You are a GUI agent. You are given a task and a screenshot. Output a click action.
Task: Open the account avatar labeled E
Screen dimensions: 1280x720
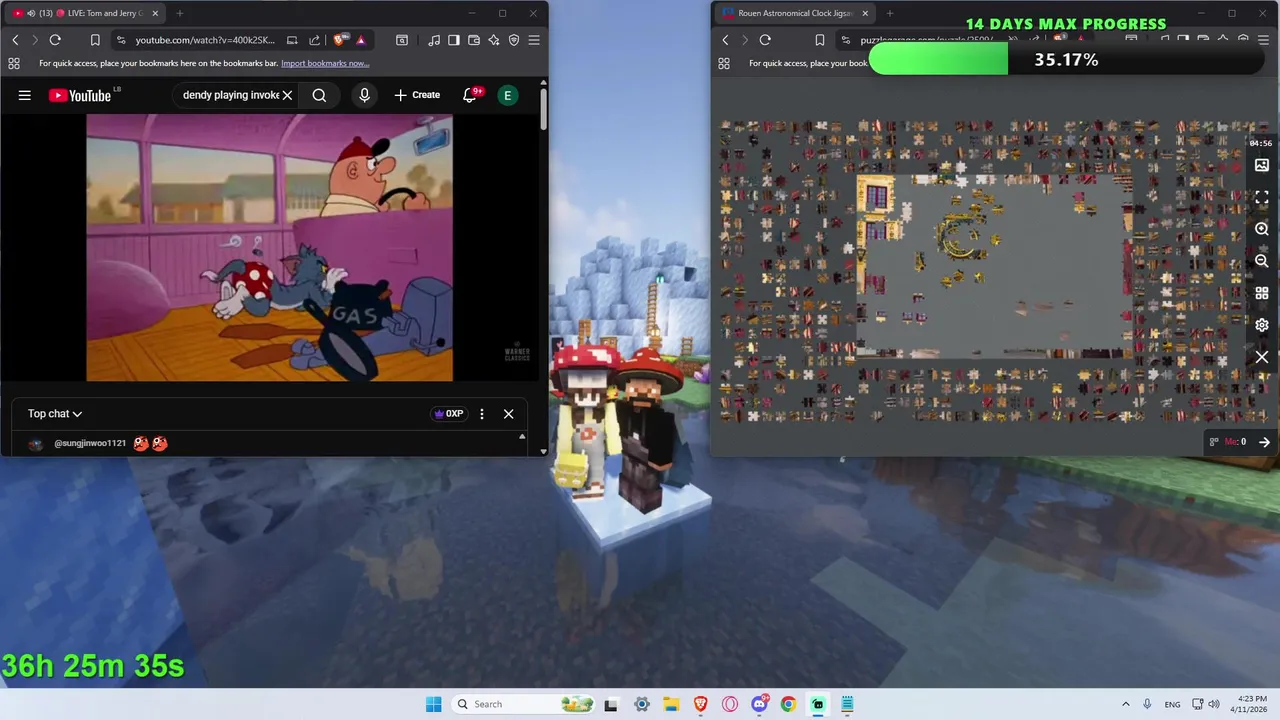[x=507, y=95]
